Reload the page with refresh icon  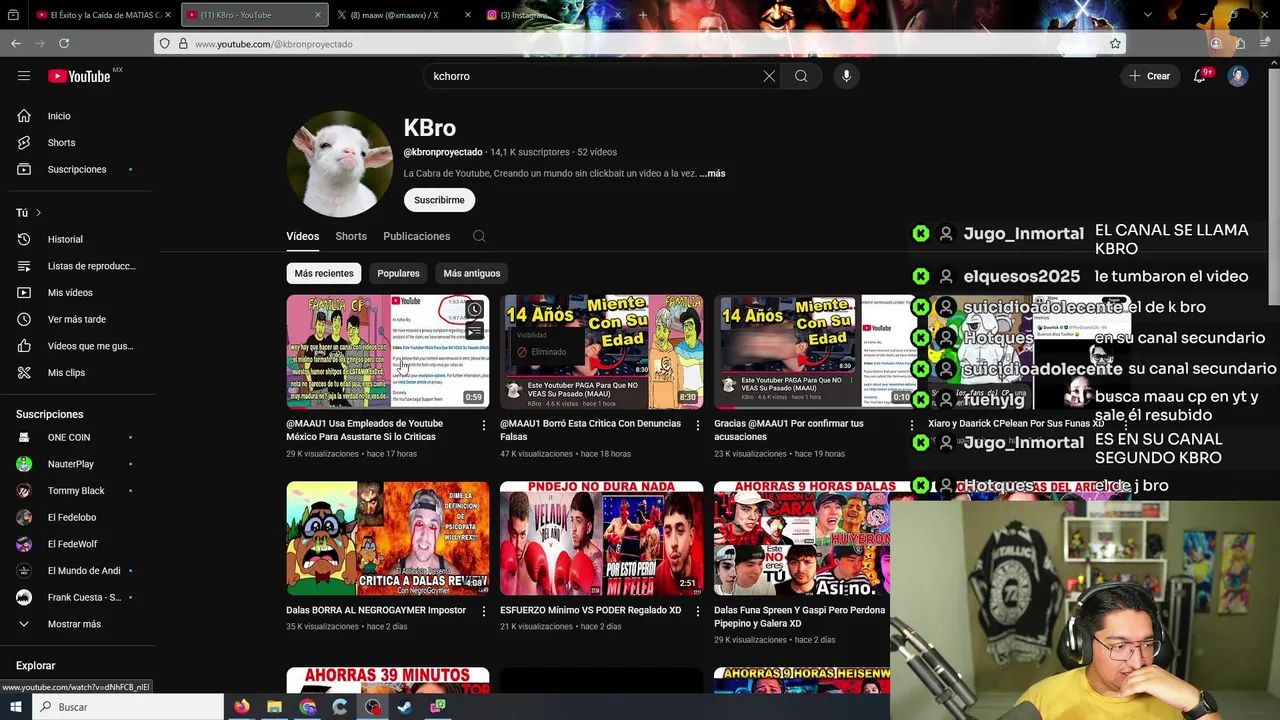[64, 43]
